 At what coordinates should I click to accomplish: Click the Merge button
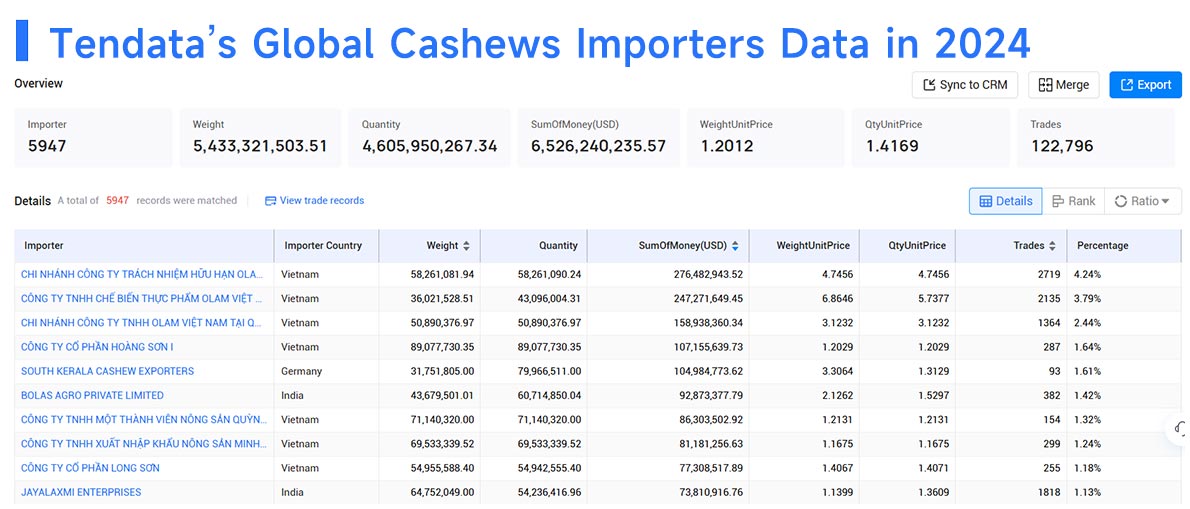pyautogui.click(x=1063, y=85)
